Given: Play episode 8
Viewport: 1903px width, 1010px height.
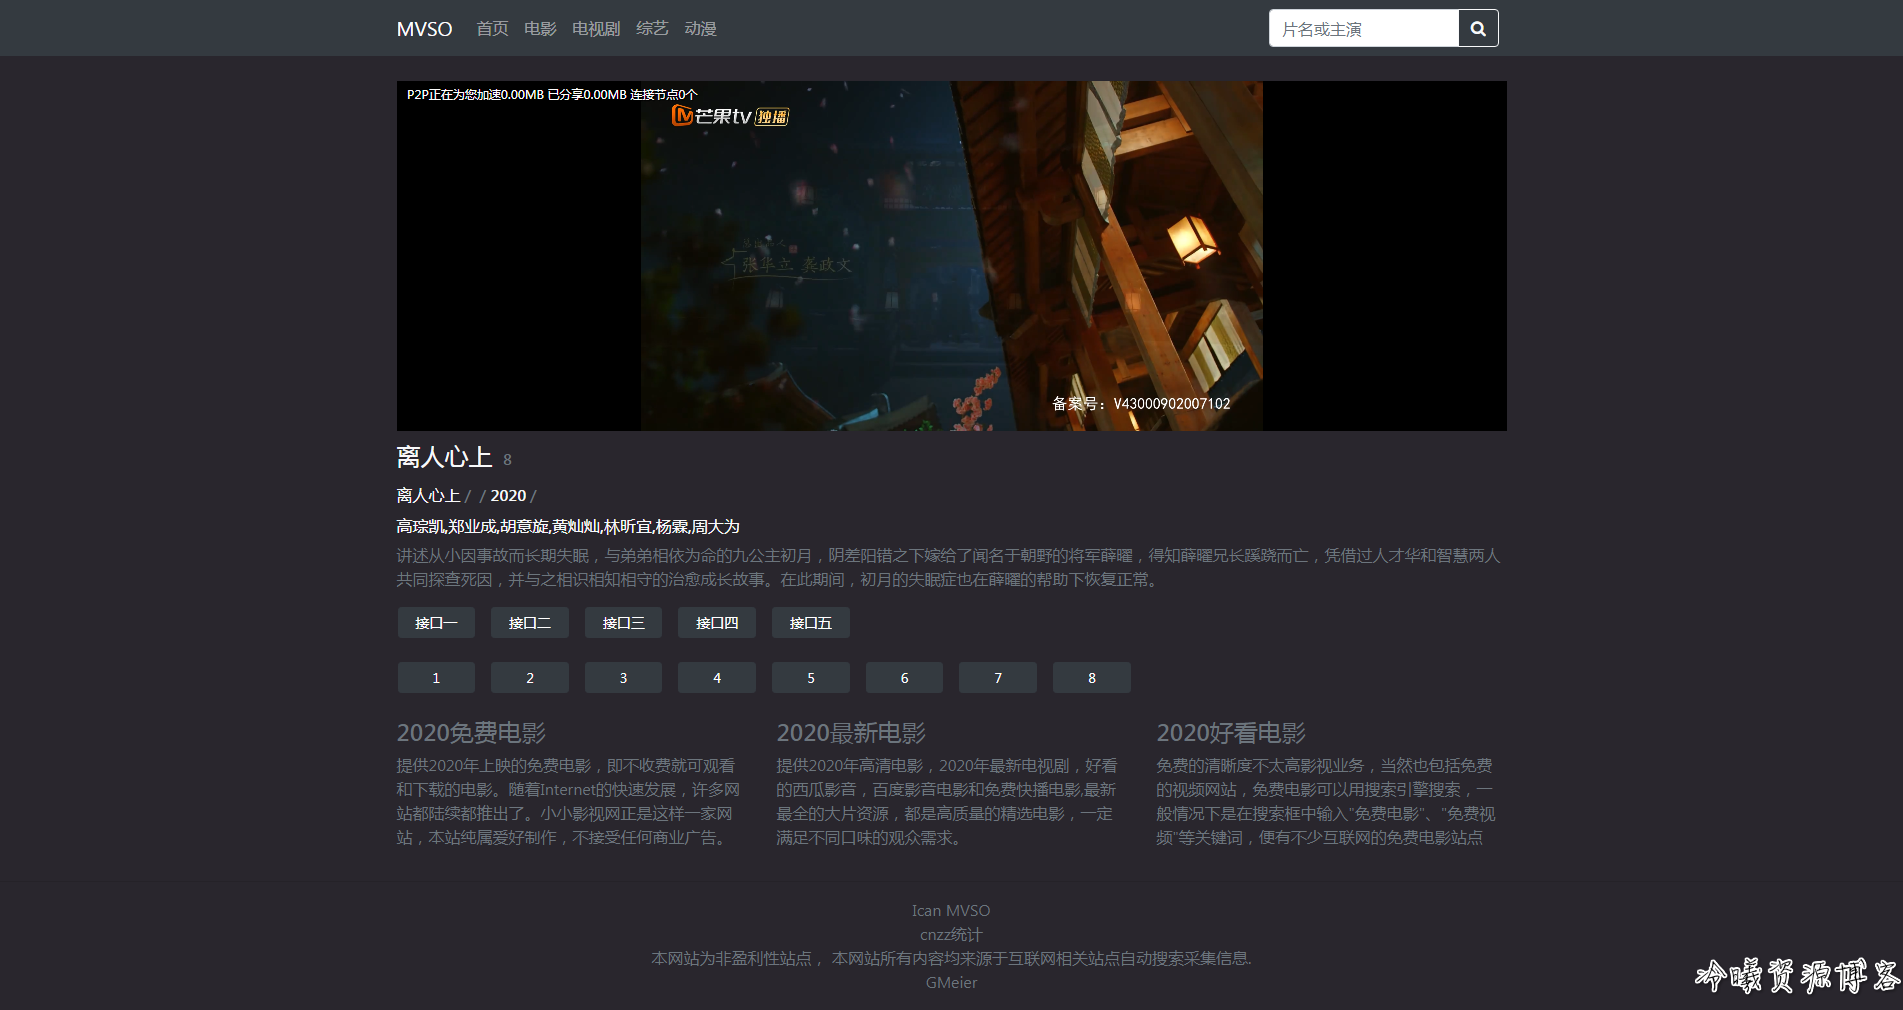Looking at the screenshot, I should tap(1092, 678).
